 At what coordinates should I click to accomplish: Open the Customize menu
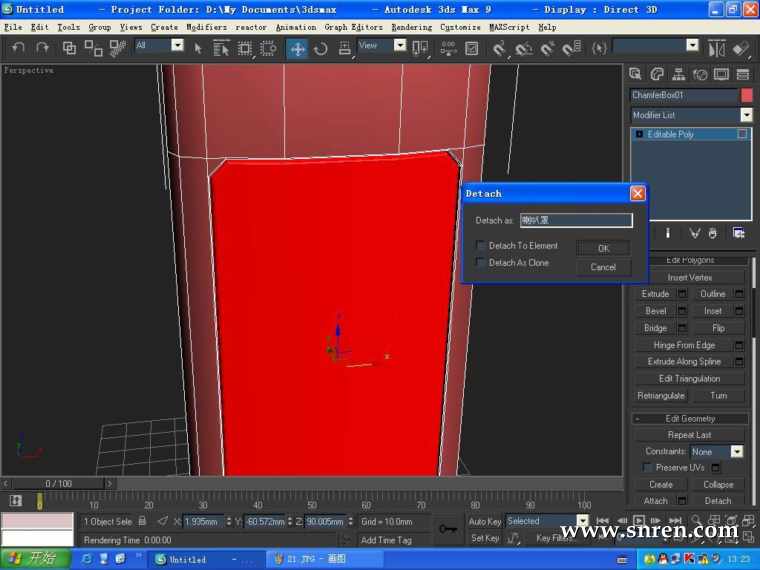click(460, 28)
